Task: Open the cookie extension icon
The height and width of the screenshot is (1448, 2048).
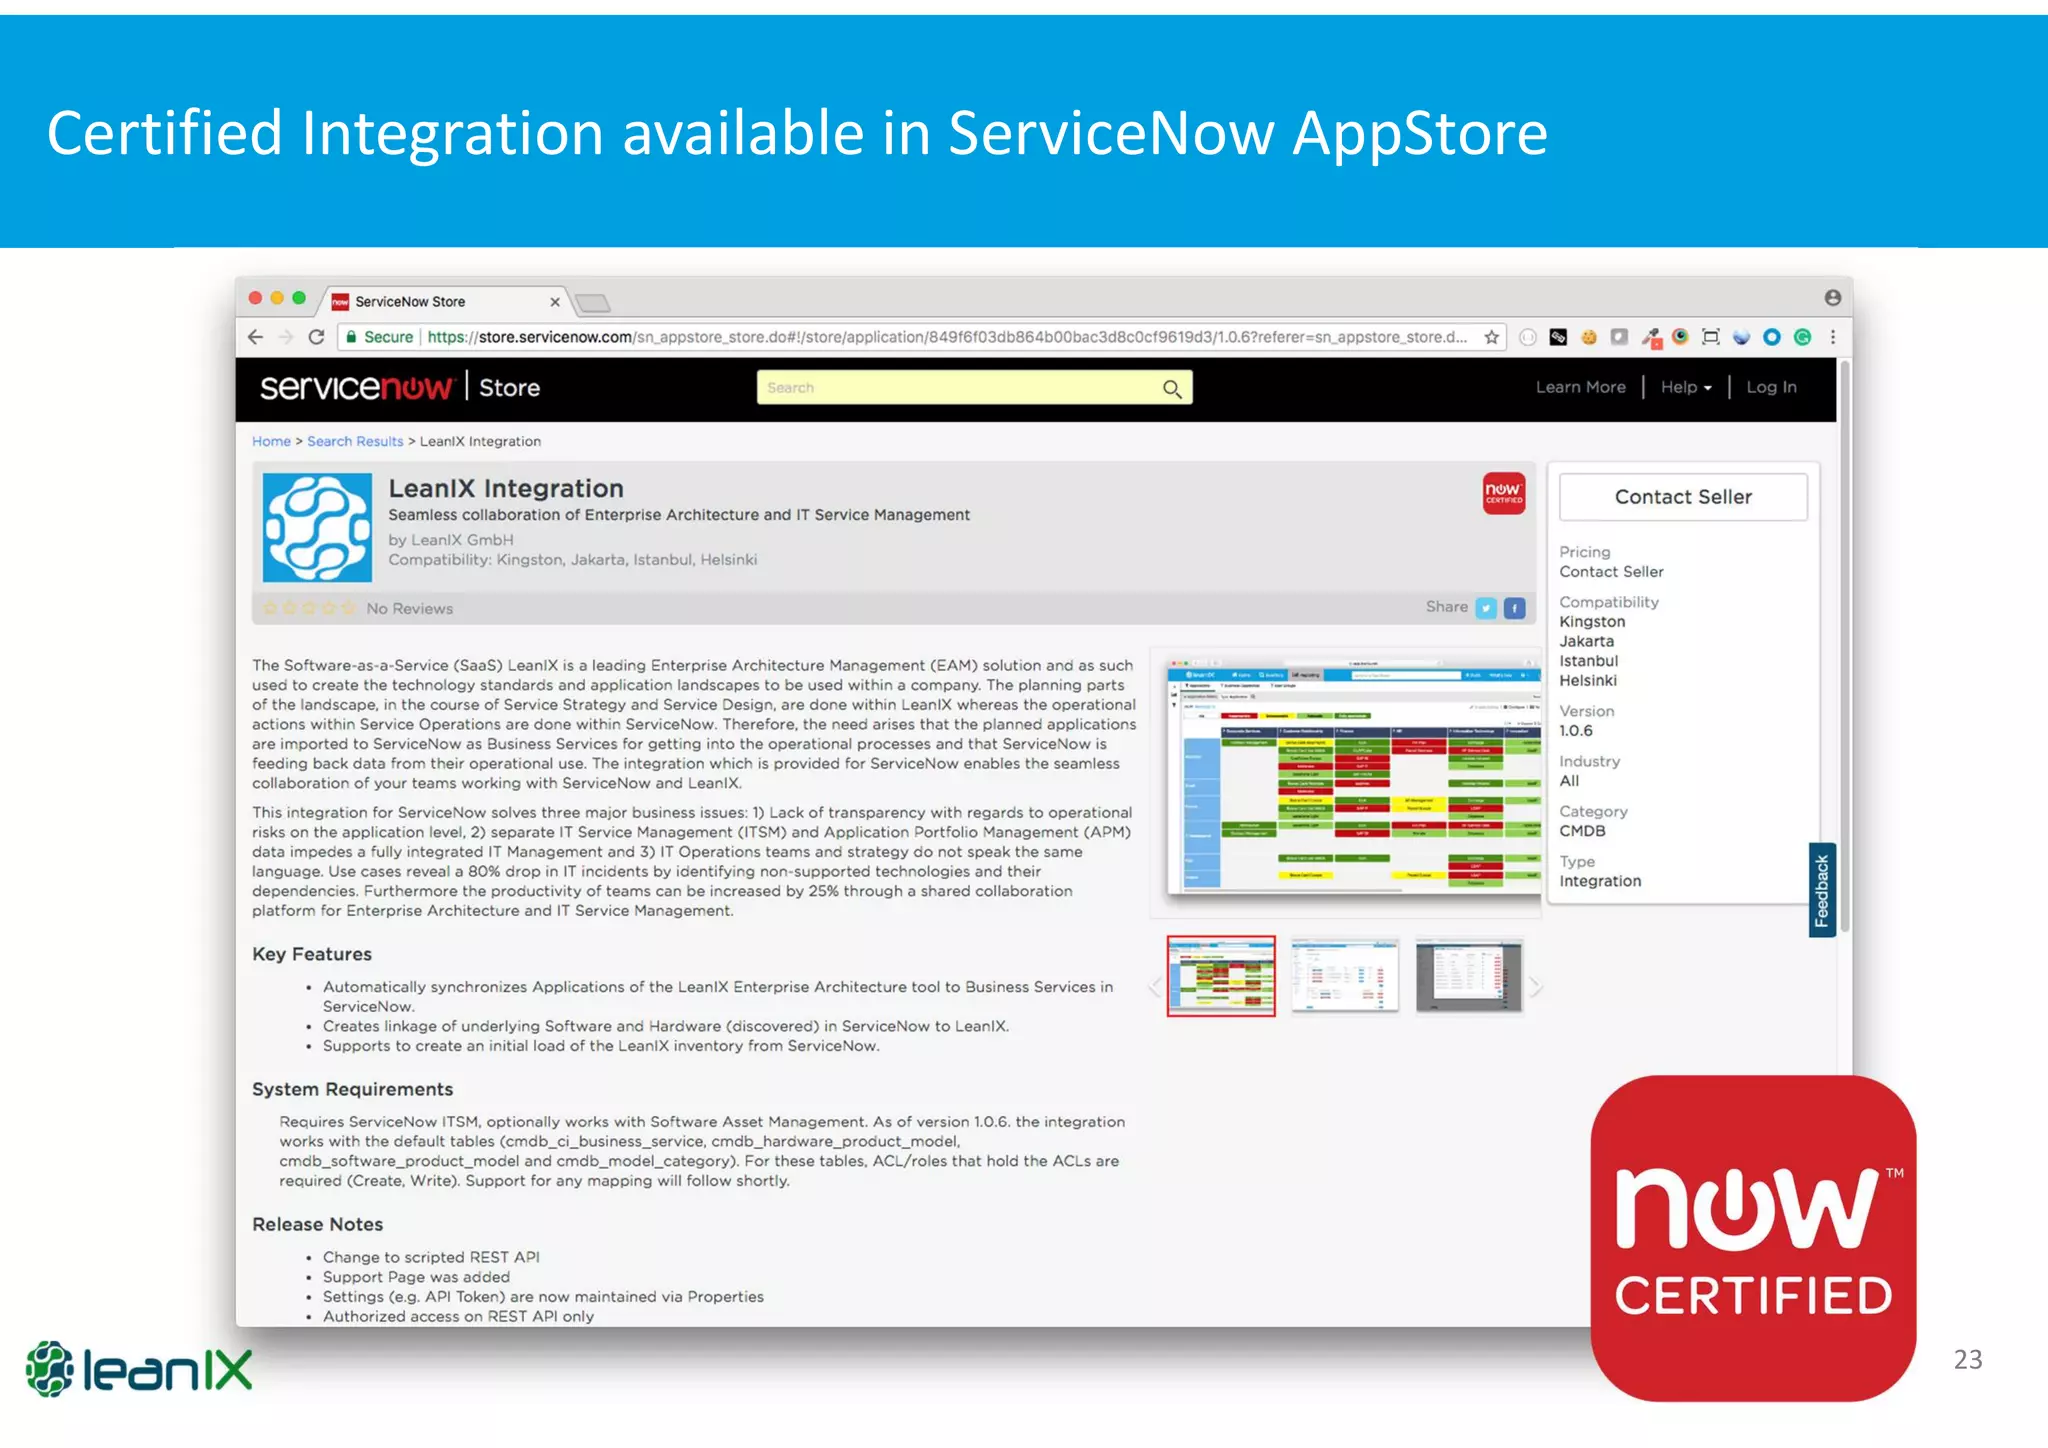Action: pos(1589,337)
